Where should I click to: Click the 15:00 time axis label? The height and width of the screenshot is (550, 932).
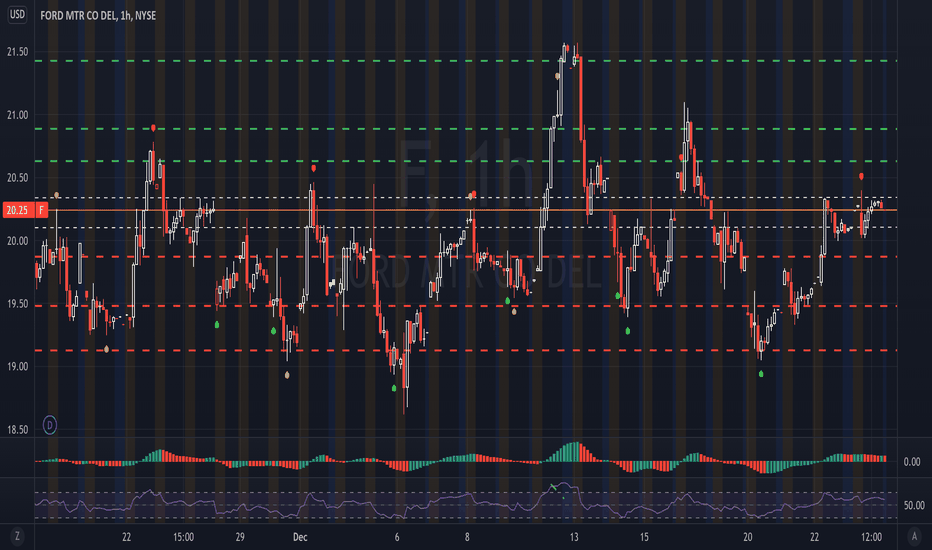tap(183, 537)
